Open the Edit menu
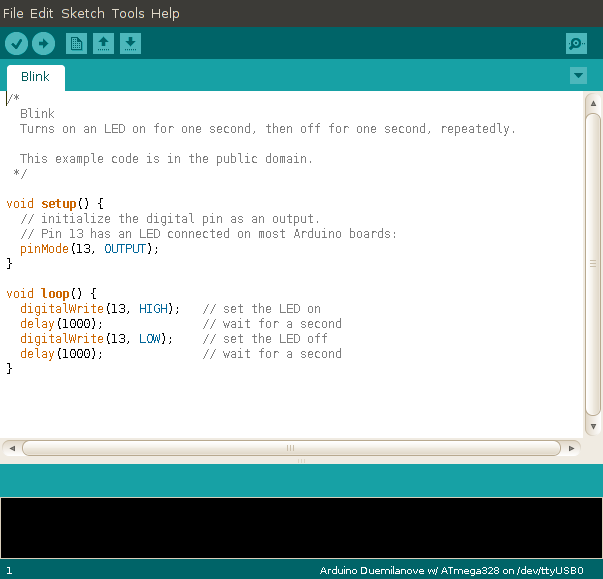This screenshot has height=579, width=603. pos(42,13)
